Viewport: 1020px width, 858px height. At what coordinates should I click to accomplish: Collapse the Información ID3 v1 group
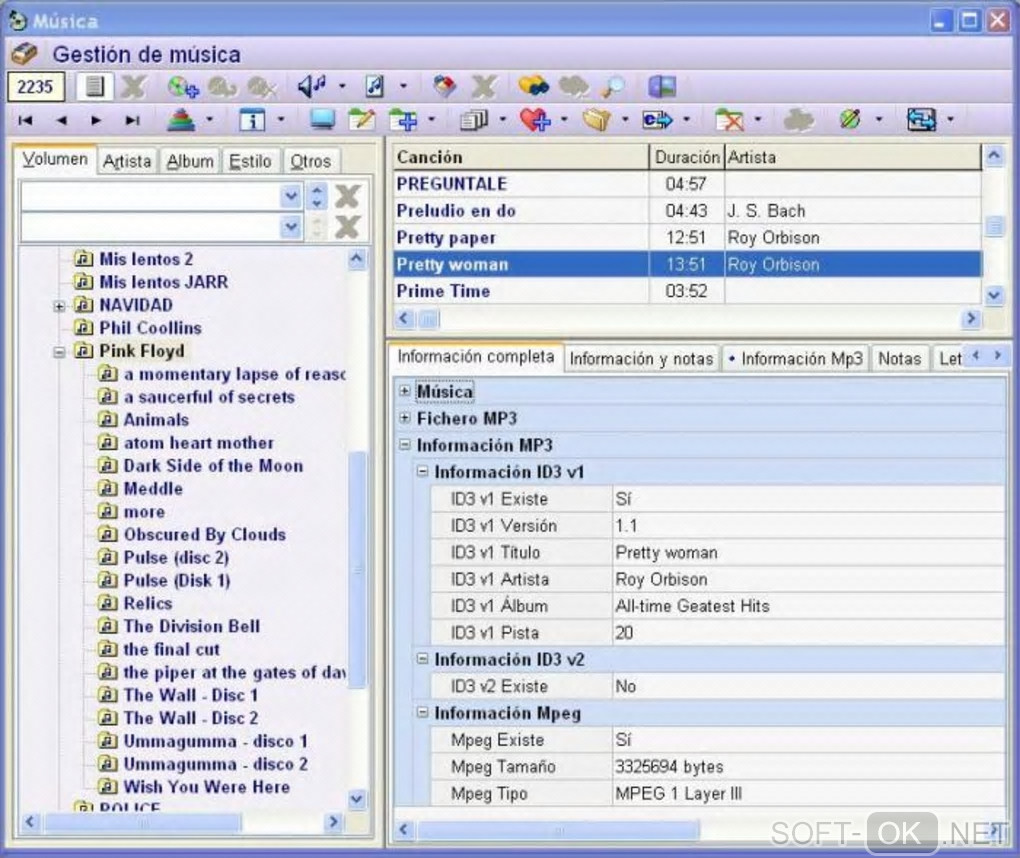point(422,472)
